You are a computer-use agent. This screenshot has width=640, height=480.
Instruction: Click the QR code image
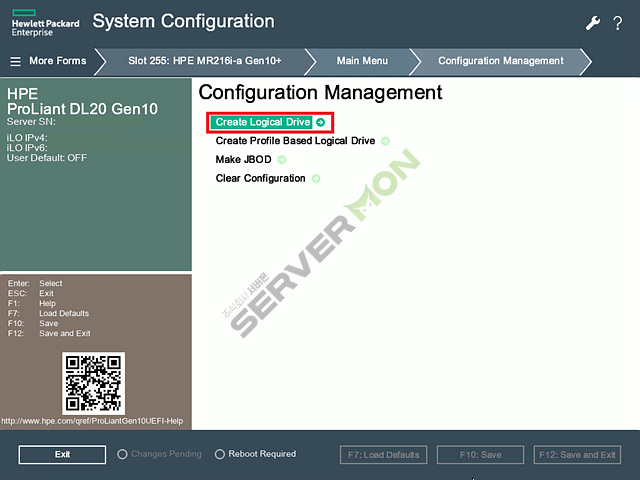pyautogui.click(x=93, y=383)
